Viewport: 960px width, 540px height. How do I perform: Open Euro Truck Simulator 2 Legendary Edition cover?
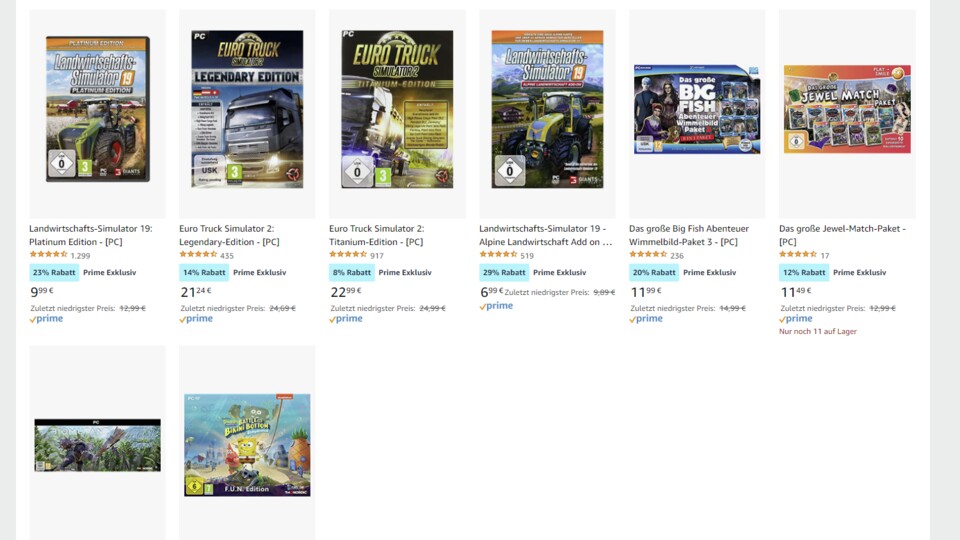(x=247, y=109)
